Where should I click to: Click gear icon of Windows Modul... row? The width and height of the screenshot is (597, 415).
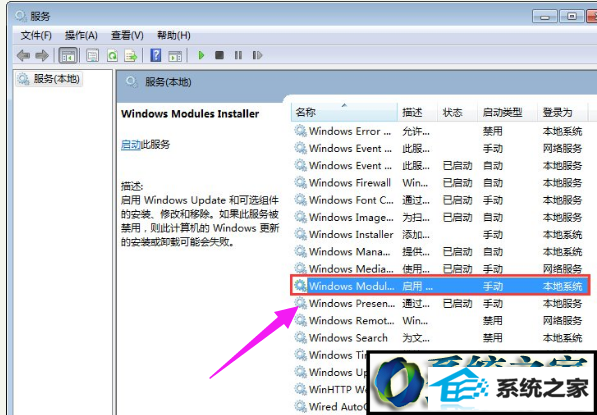[x=300, y=286]
